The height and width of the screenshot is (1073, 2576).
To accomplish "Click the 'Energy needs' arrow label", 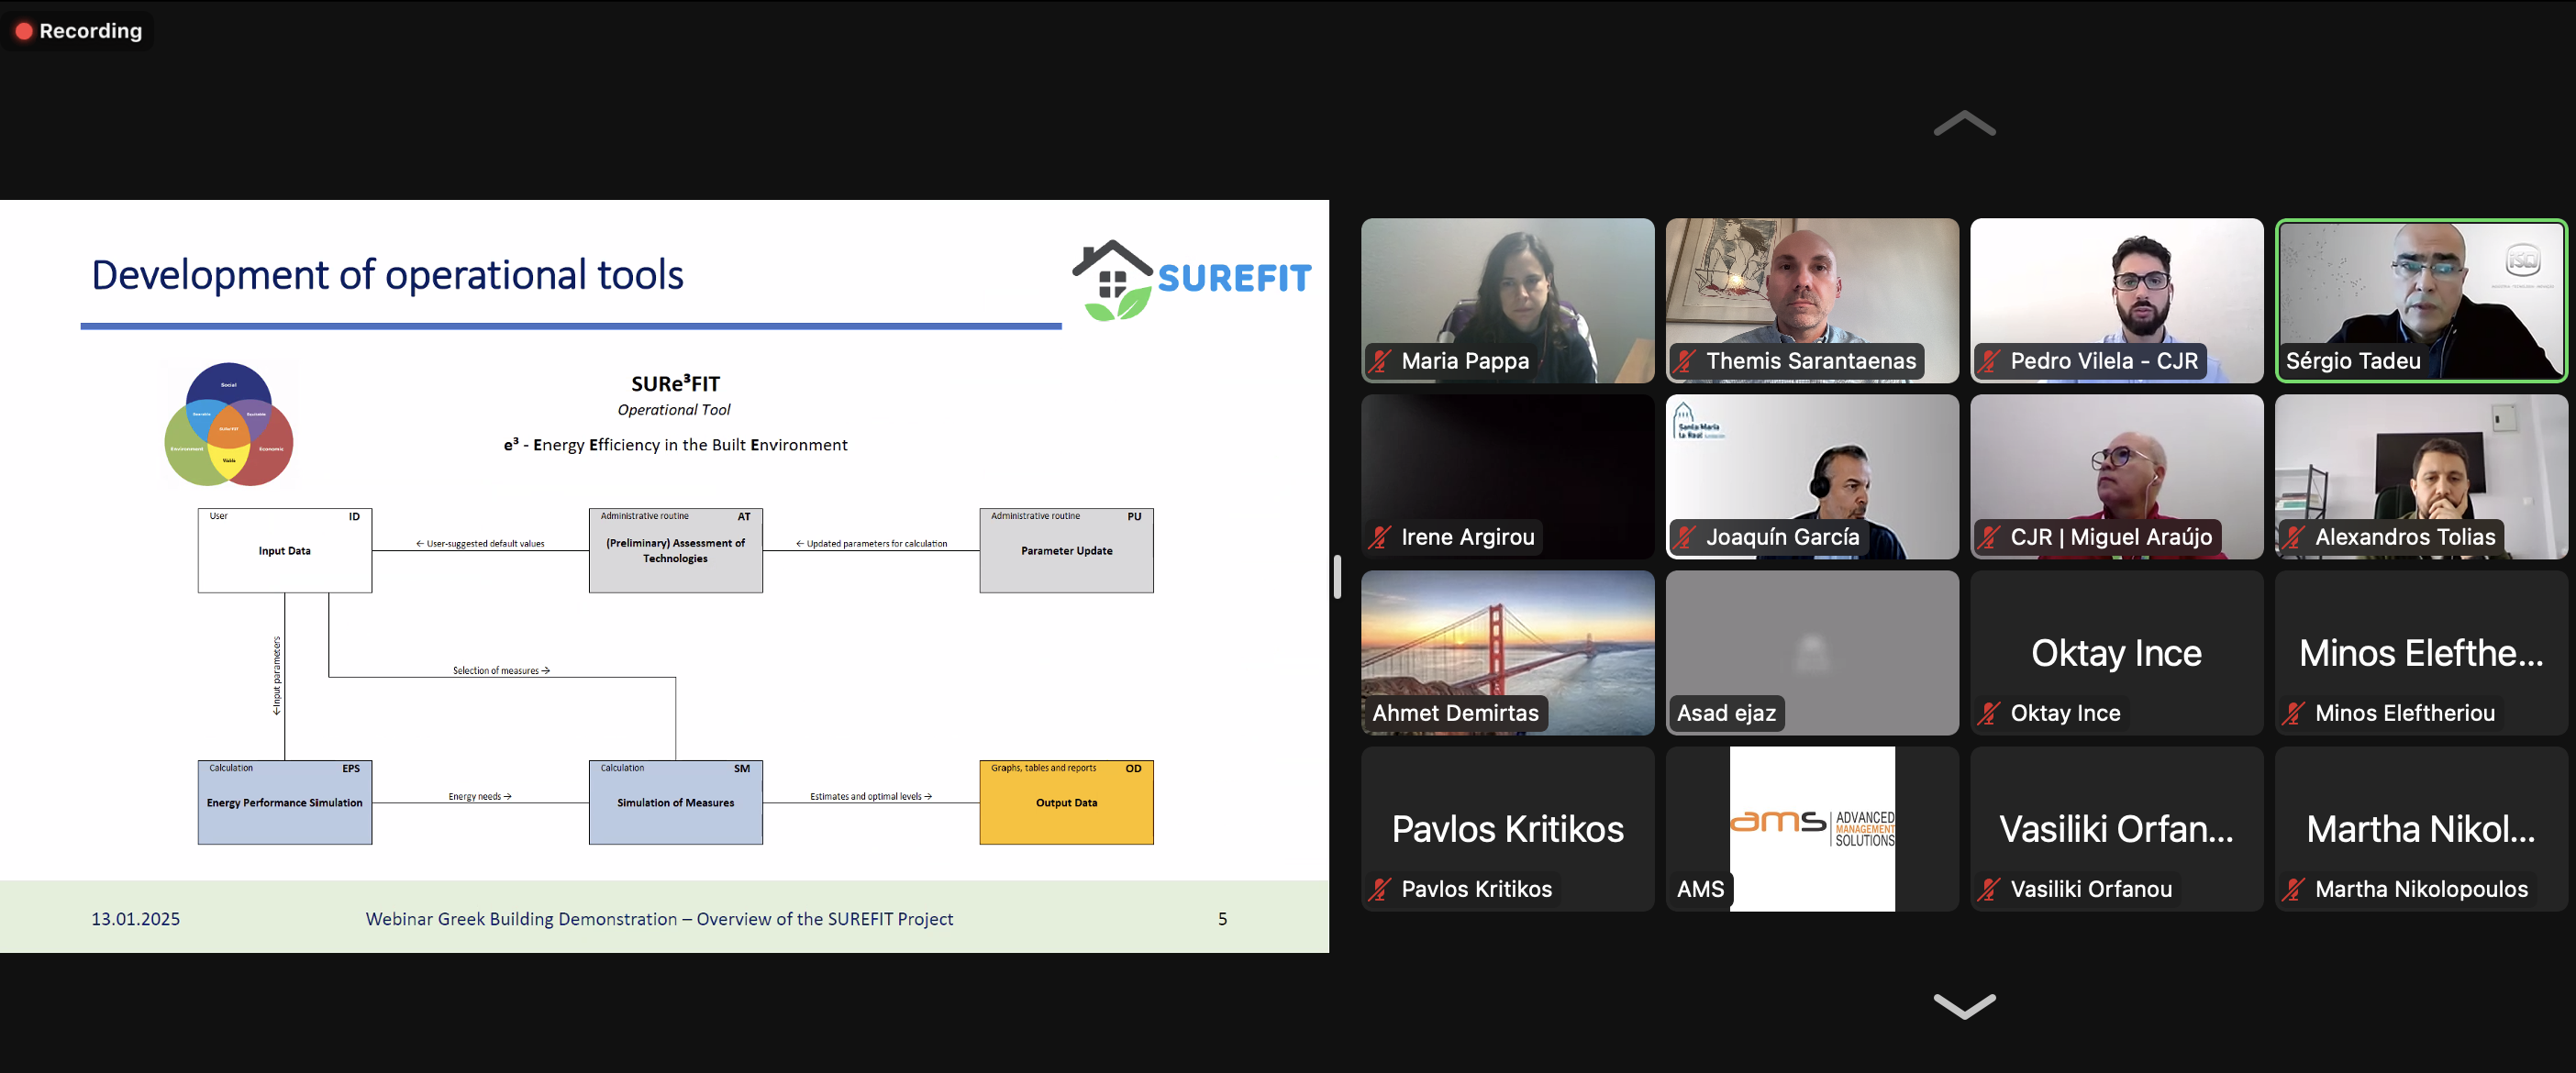I will point(480,796).
